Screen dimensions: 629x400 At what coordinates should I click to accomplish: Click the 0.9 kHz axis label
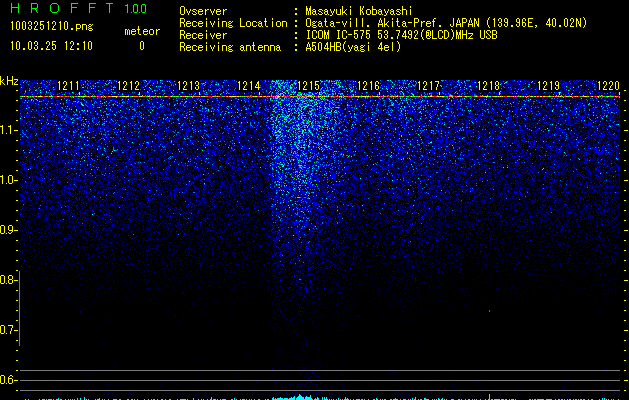point(8,230)
